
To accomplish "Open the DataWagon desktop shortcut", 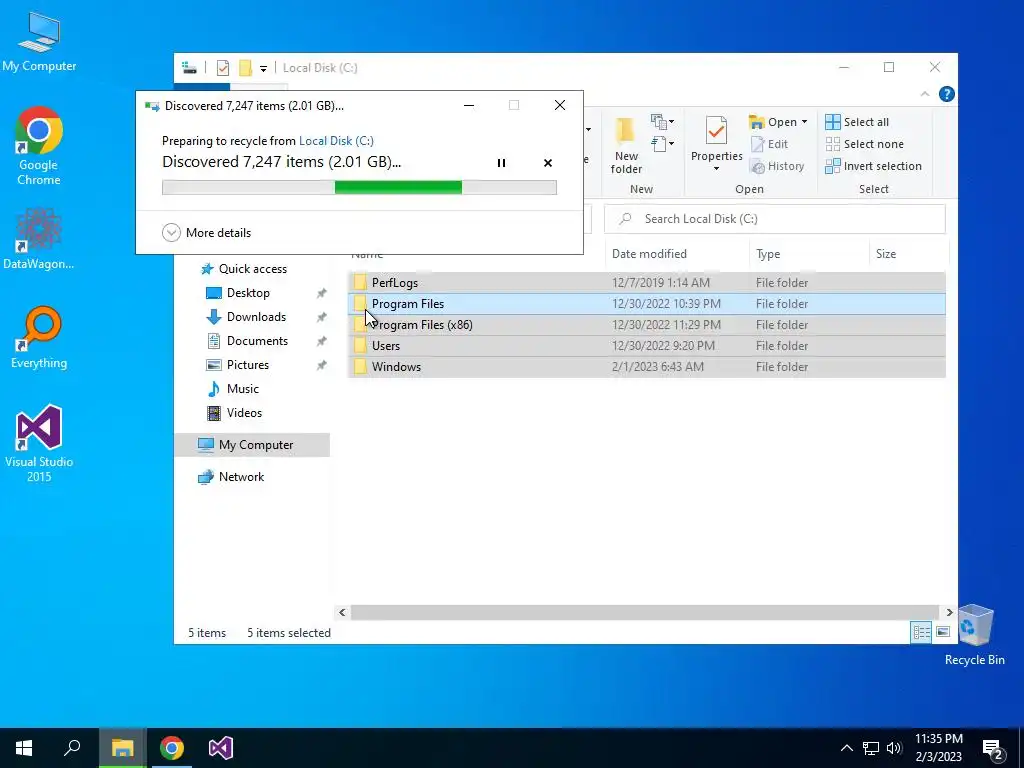I will click(x=39, y=239).
